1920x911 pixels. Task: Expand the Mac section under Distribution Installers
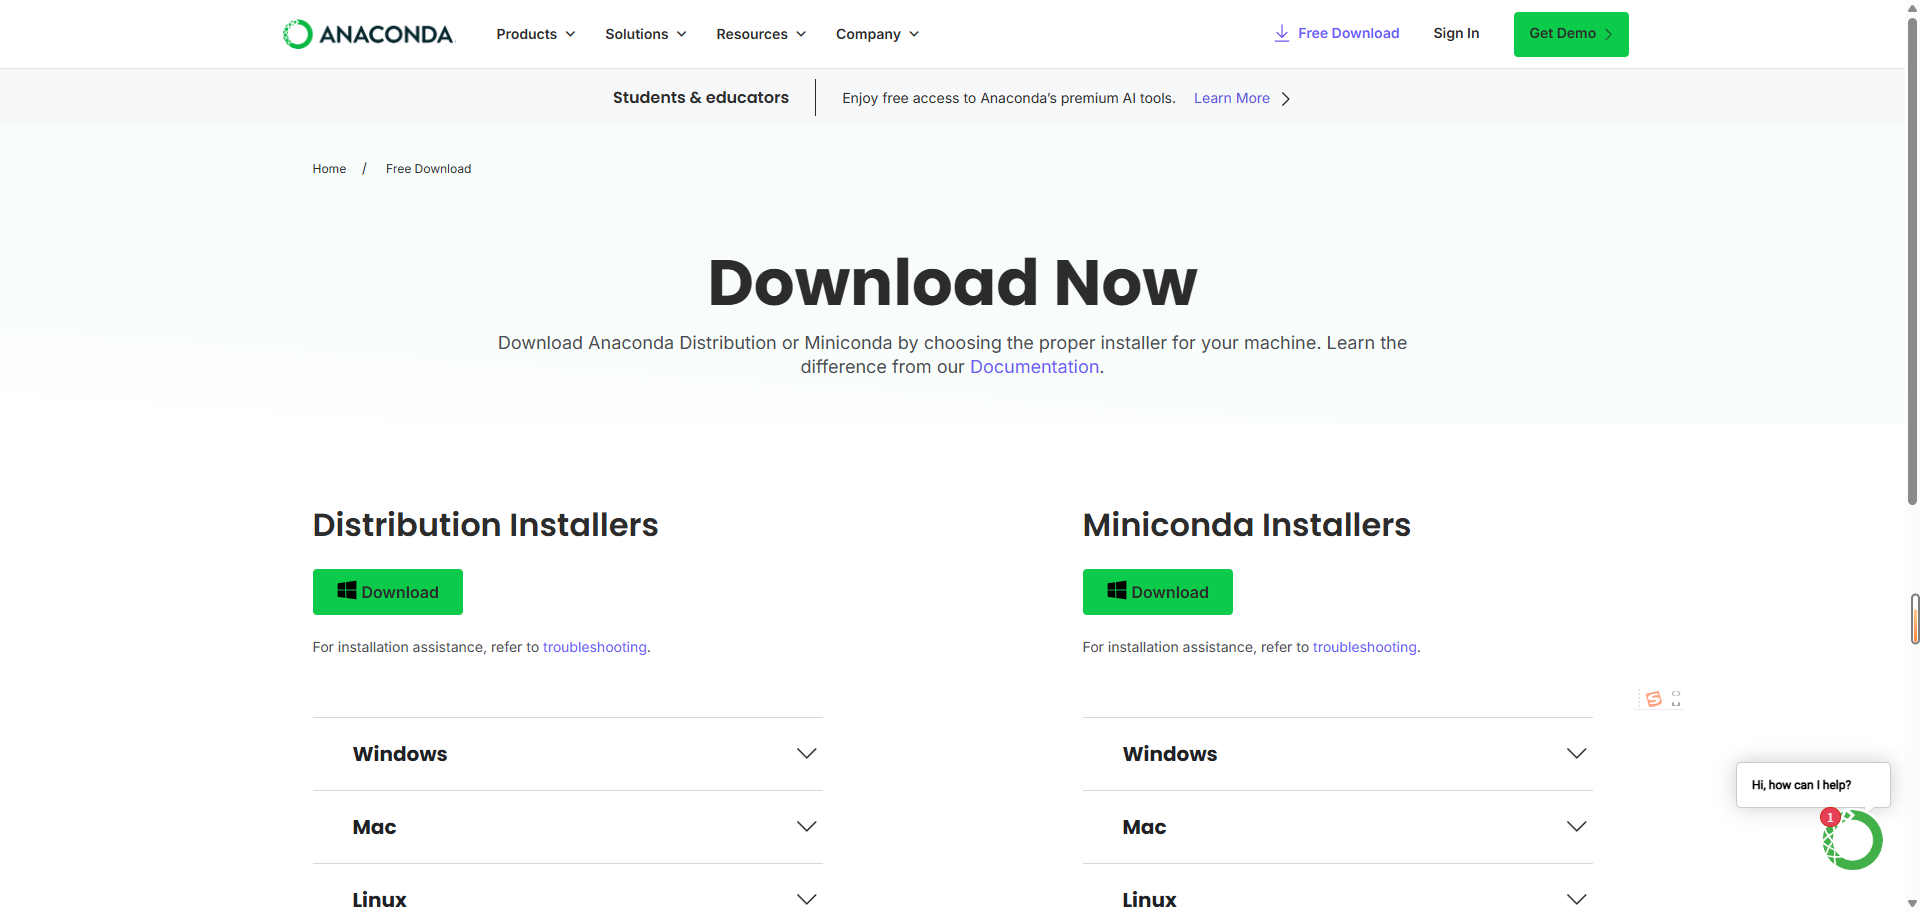[x=568, y=827]
